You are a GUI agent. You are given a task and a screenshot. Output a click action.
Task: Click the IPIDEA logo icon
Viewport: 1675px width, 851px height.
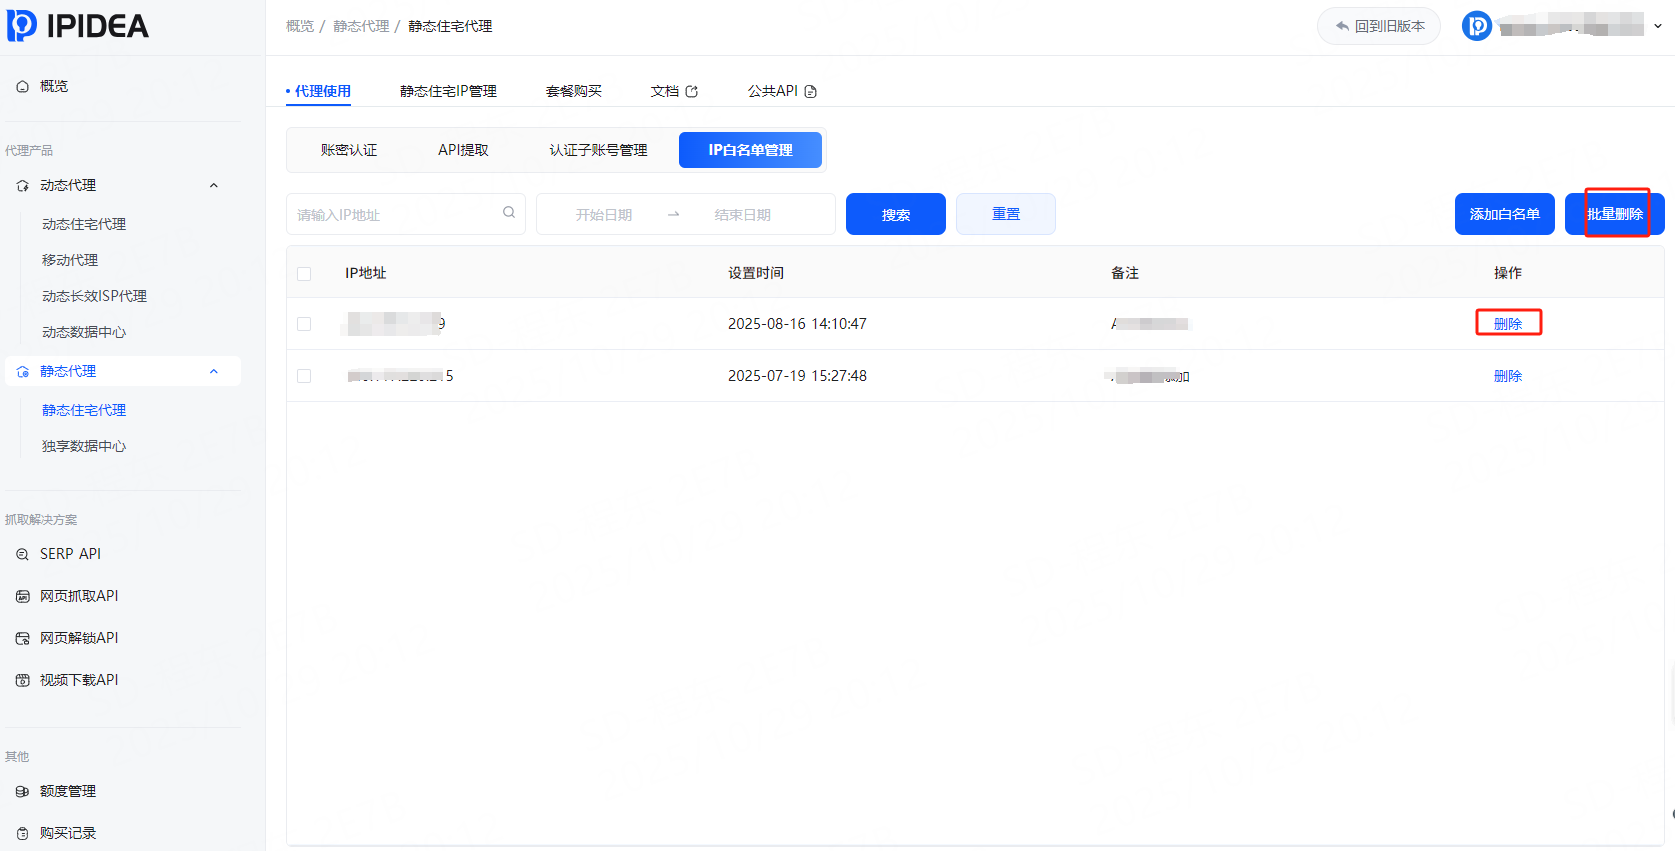(22, 26)
